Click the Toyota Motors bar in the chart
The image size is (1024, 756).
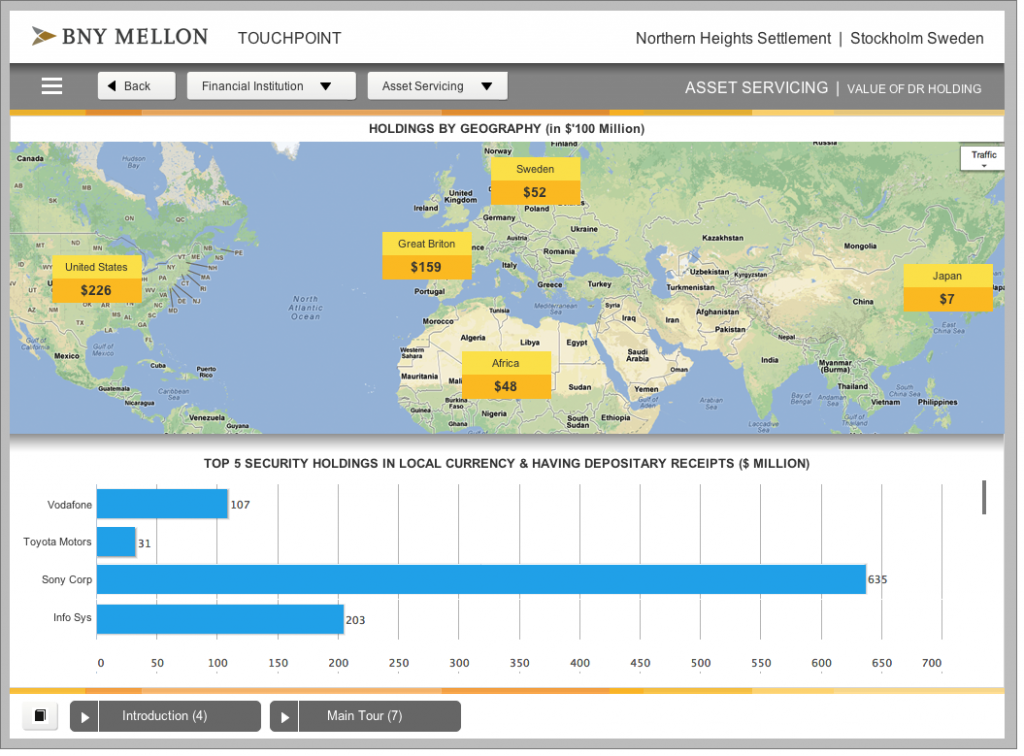click(x=116, y=542)
